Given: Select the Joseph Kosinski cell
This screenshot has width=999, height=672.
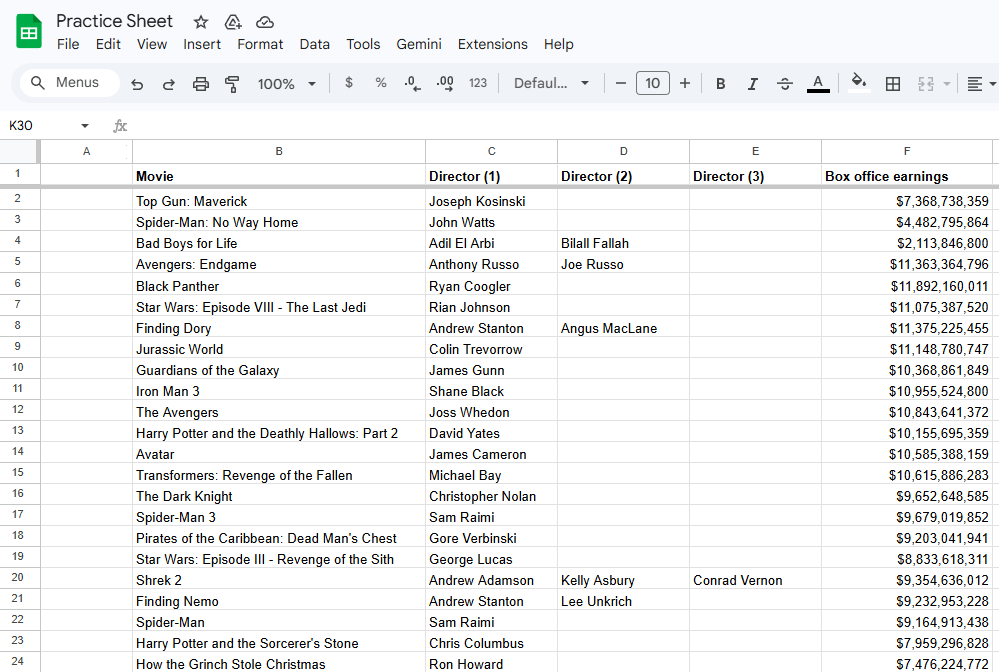Looking at the screenshot, I should [491, 201].
